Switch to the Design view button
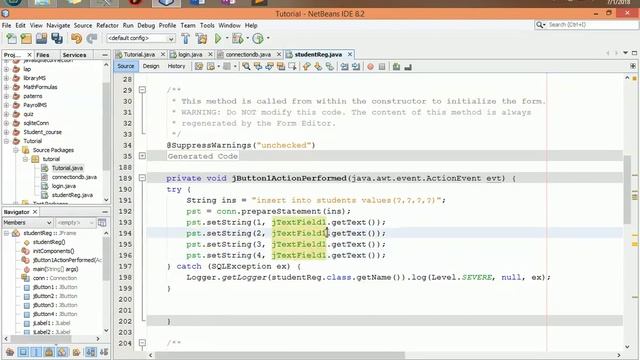The width and height of the screenshot is (640, 360). 151,66
